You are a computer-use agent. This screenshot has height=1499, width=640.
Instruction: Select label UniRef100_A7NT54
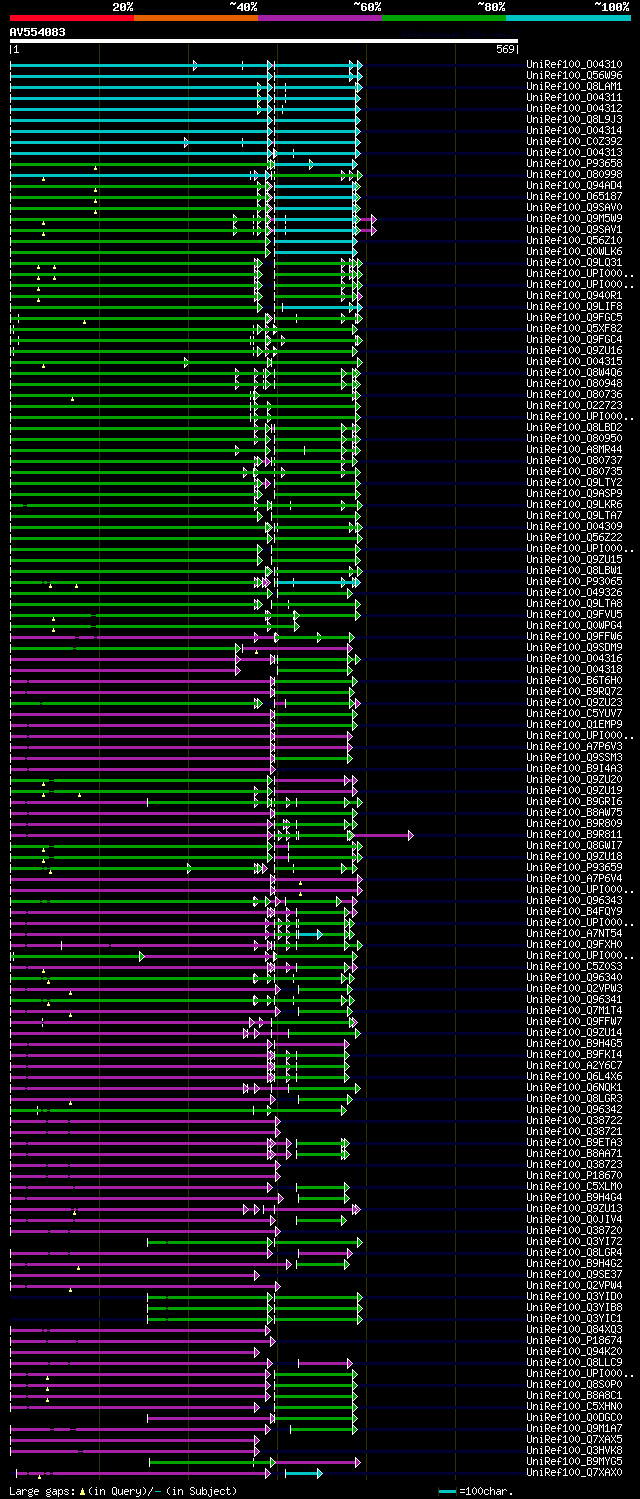coord(574,933)
